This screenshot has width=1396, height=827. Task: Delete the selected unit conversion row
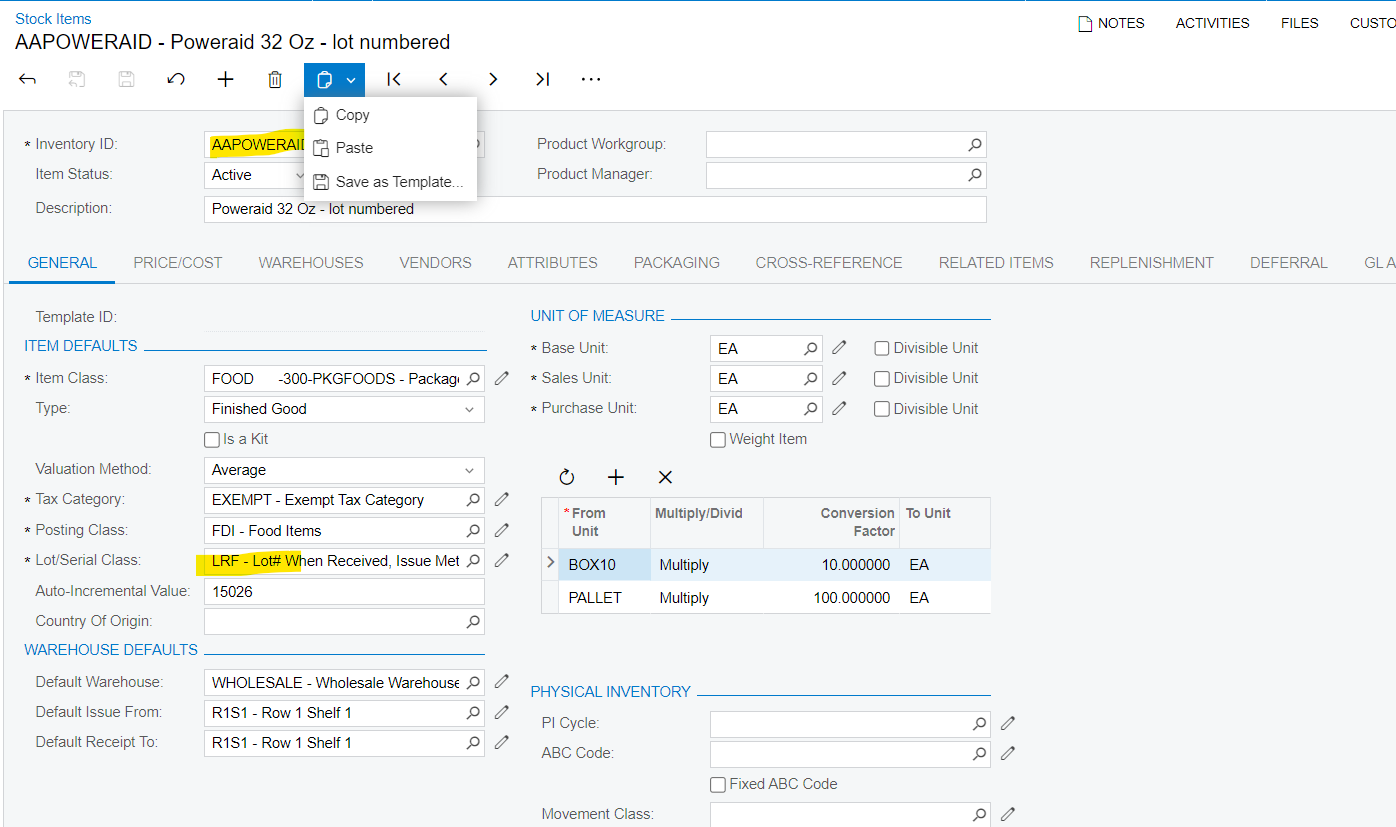coord(665,477)
